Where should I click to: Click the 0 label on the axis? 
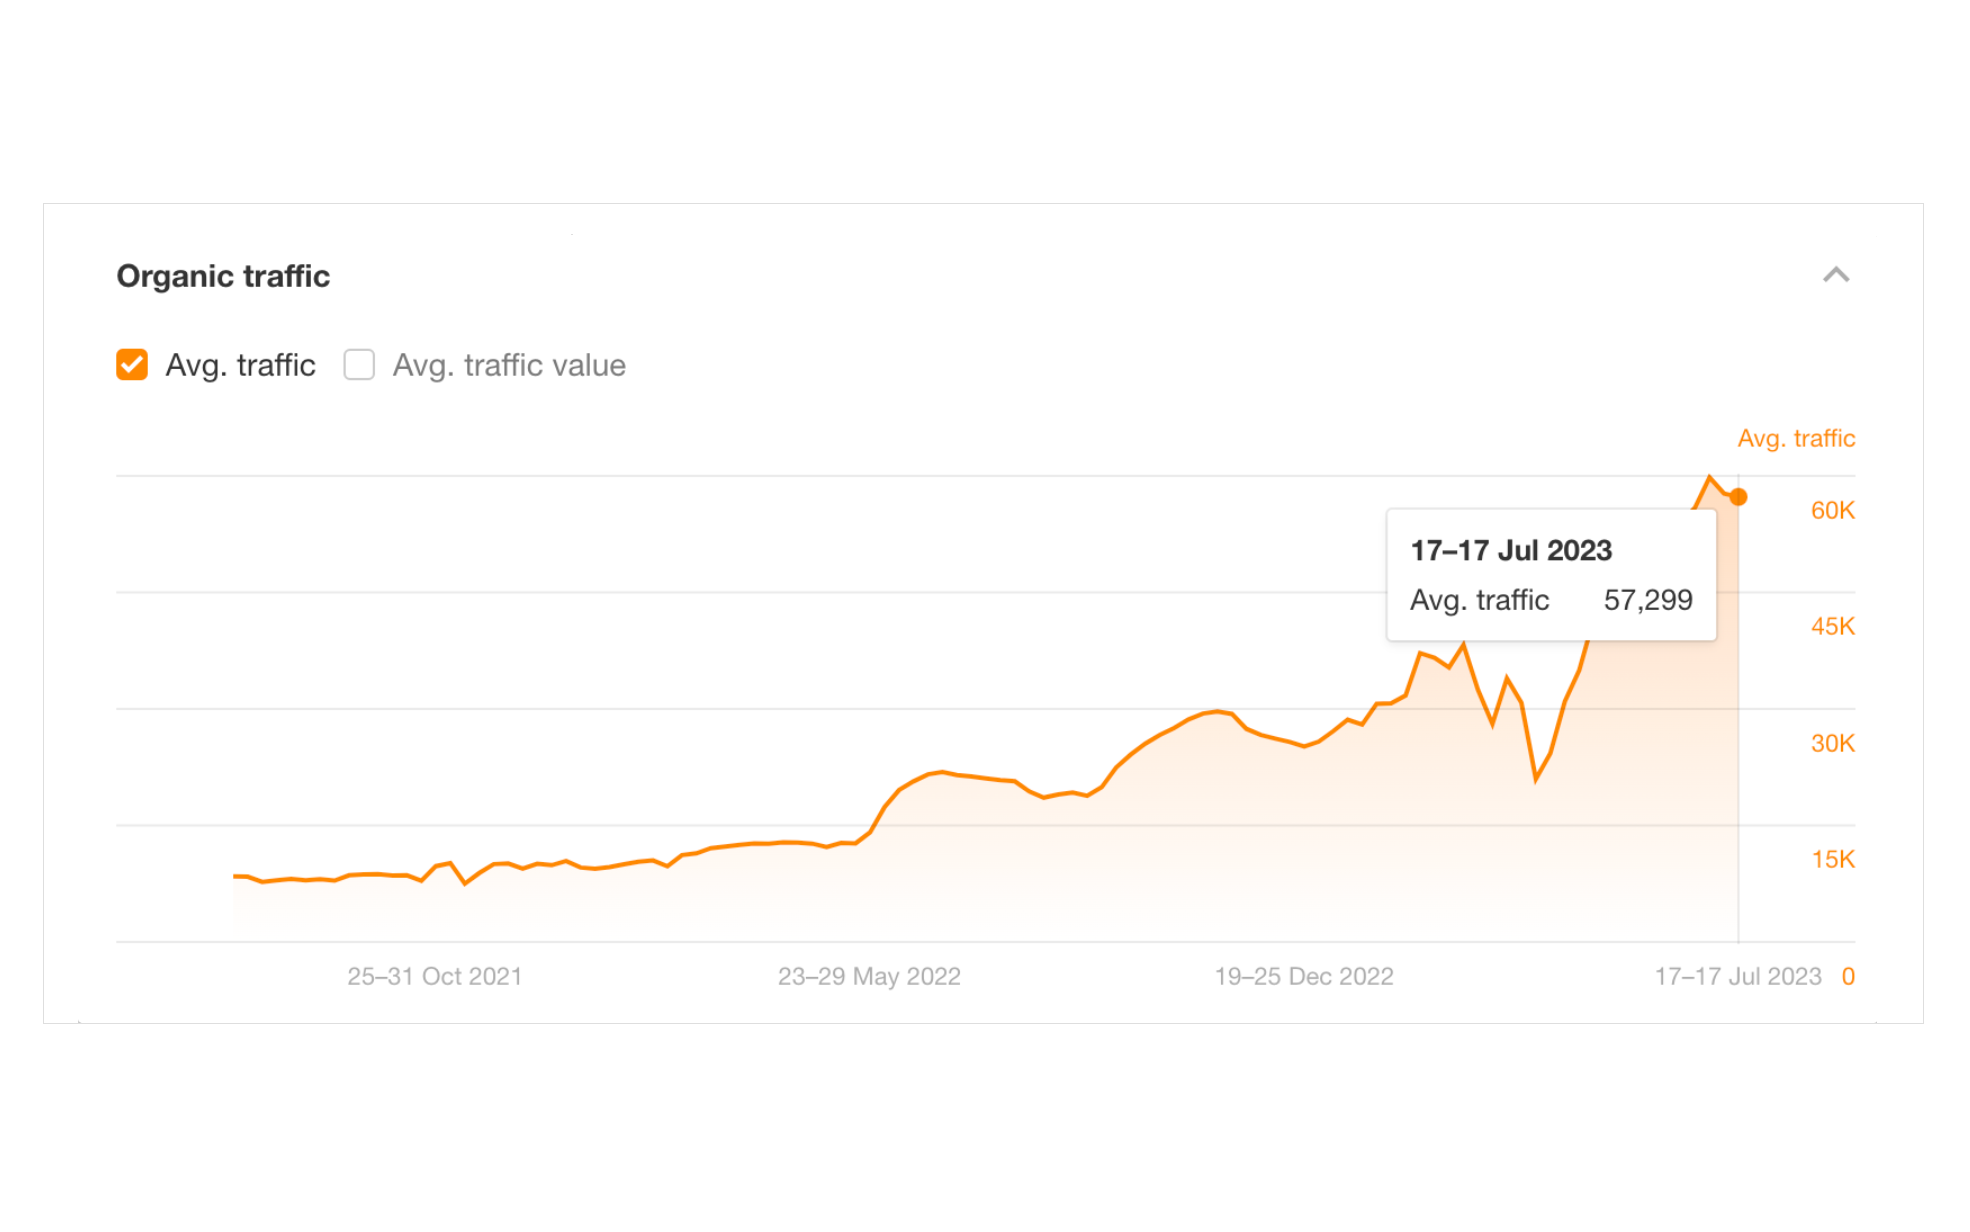[1848, 976]
